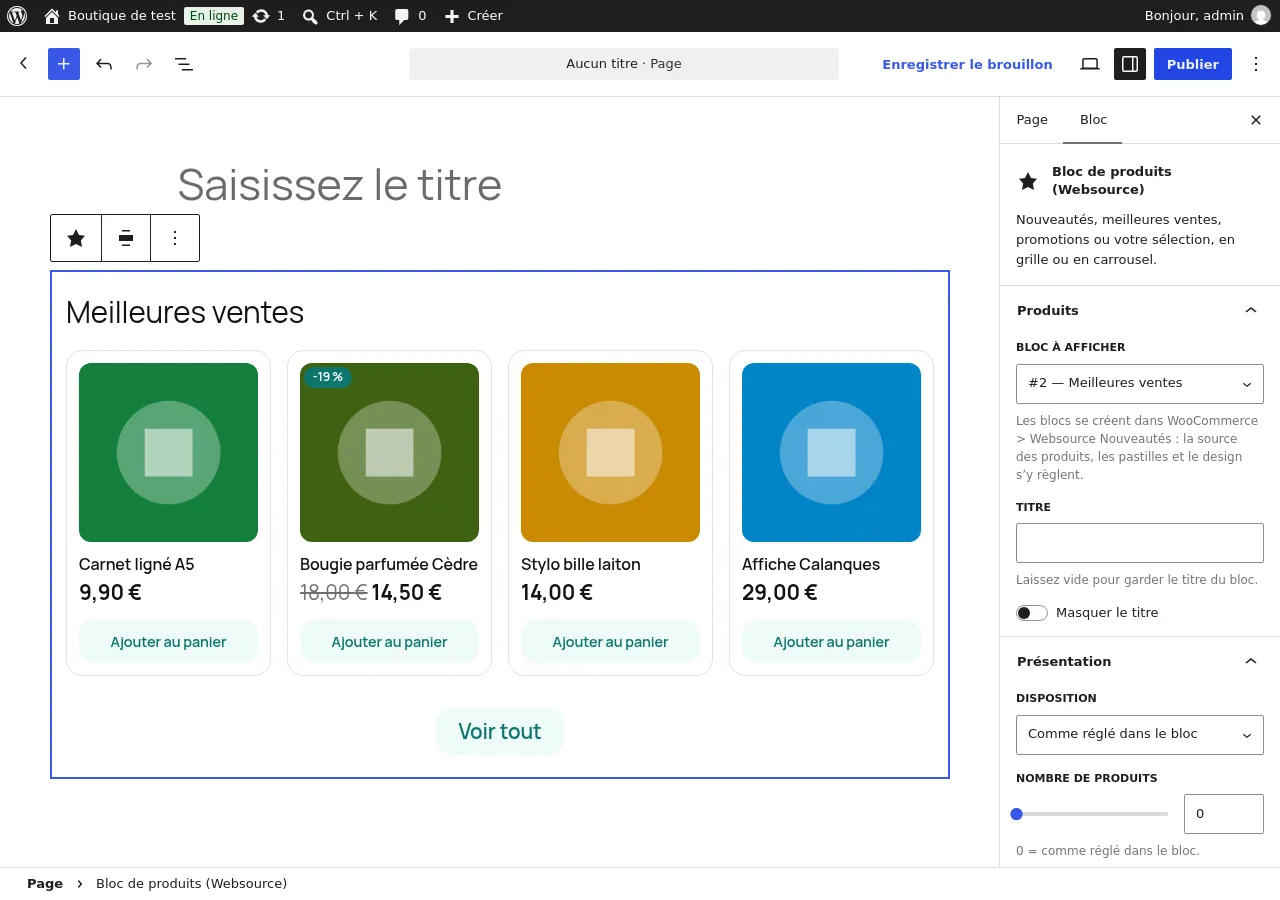Click the star icon beside Bloc de produits heading
The height and width of the screenshot is (900, 1280).
tap(1028, 181)
